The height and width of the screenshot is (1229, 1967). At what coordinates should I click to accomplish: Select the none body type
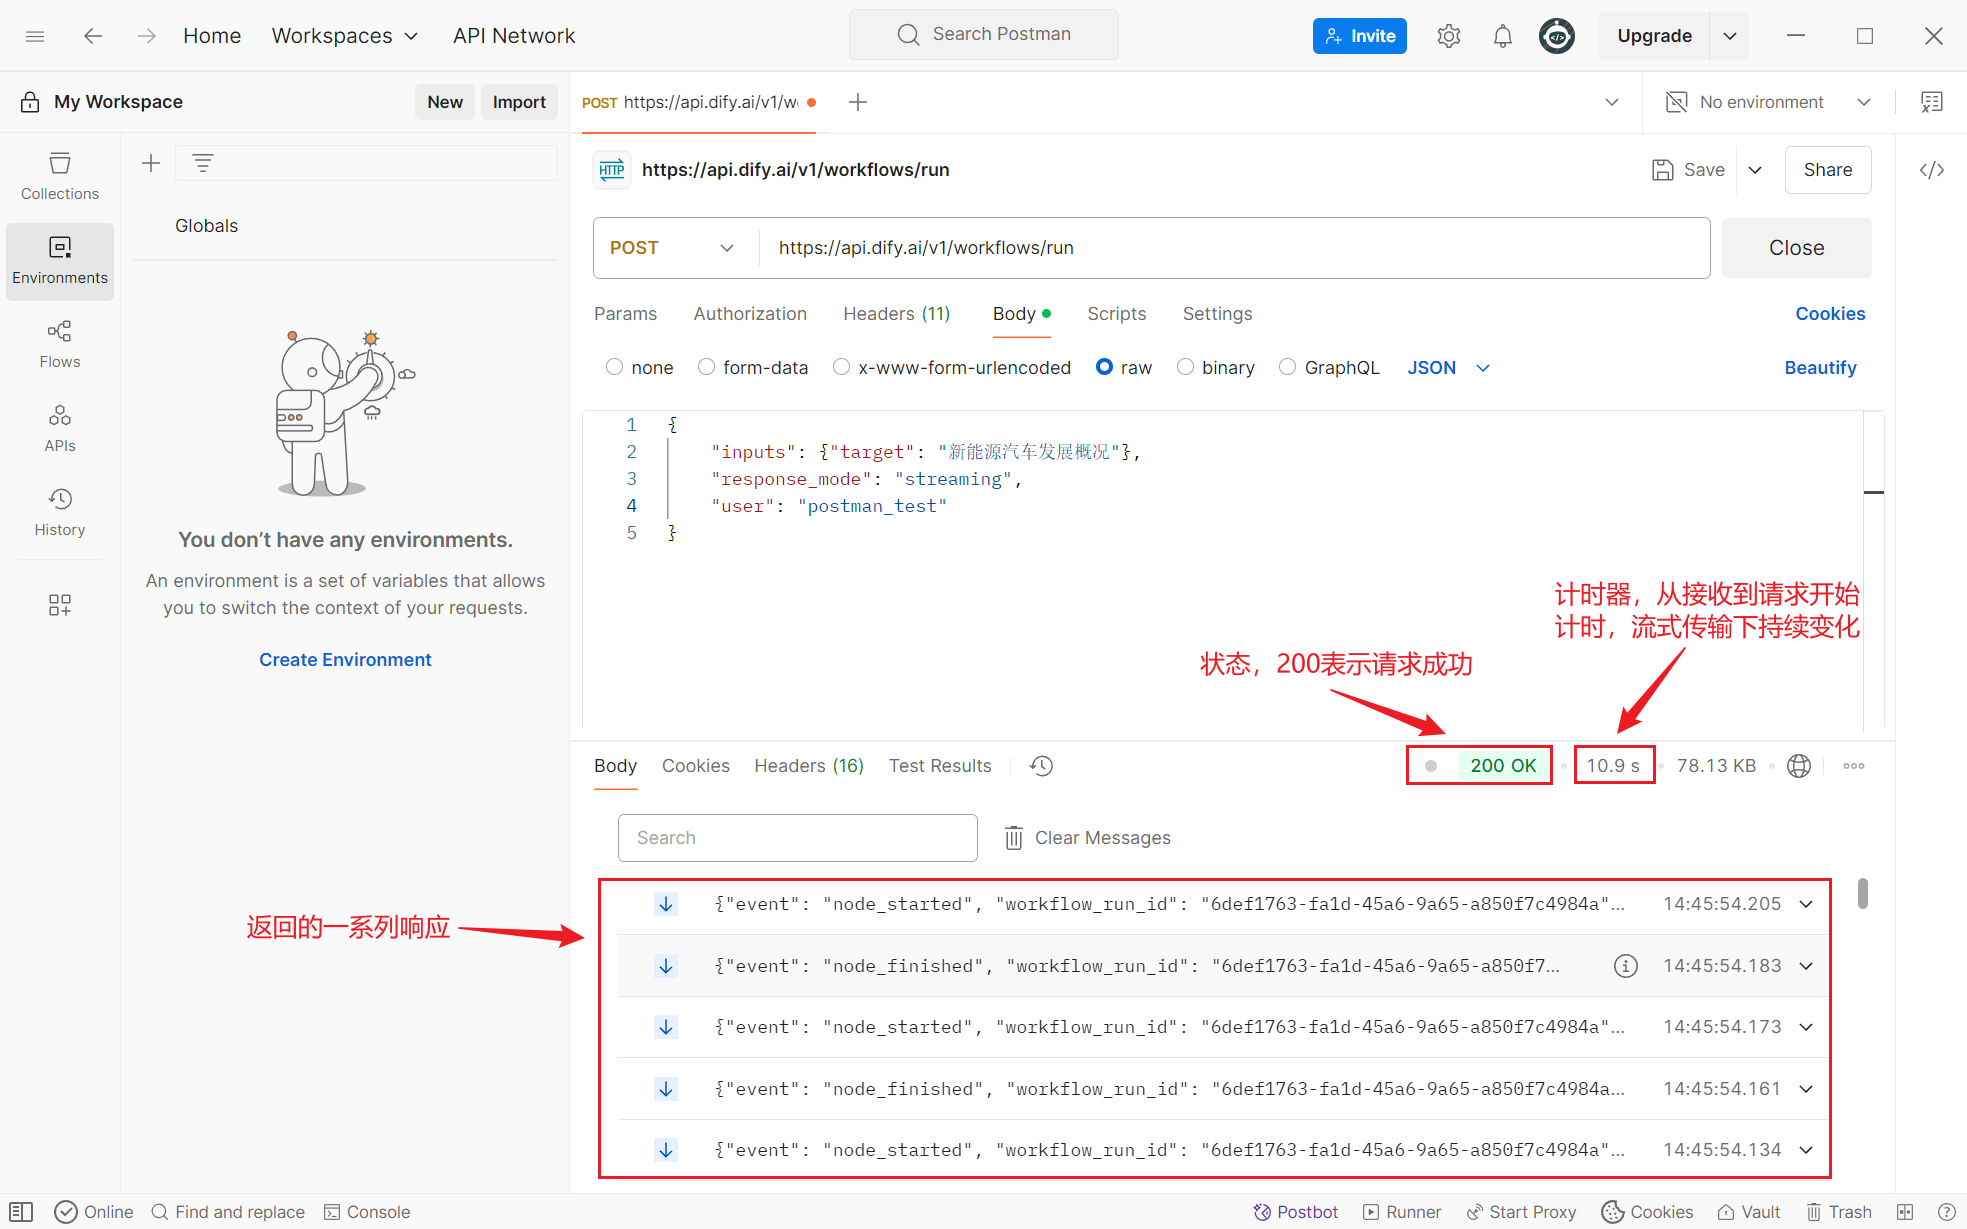pos(614,367)
